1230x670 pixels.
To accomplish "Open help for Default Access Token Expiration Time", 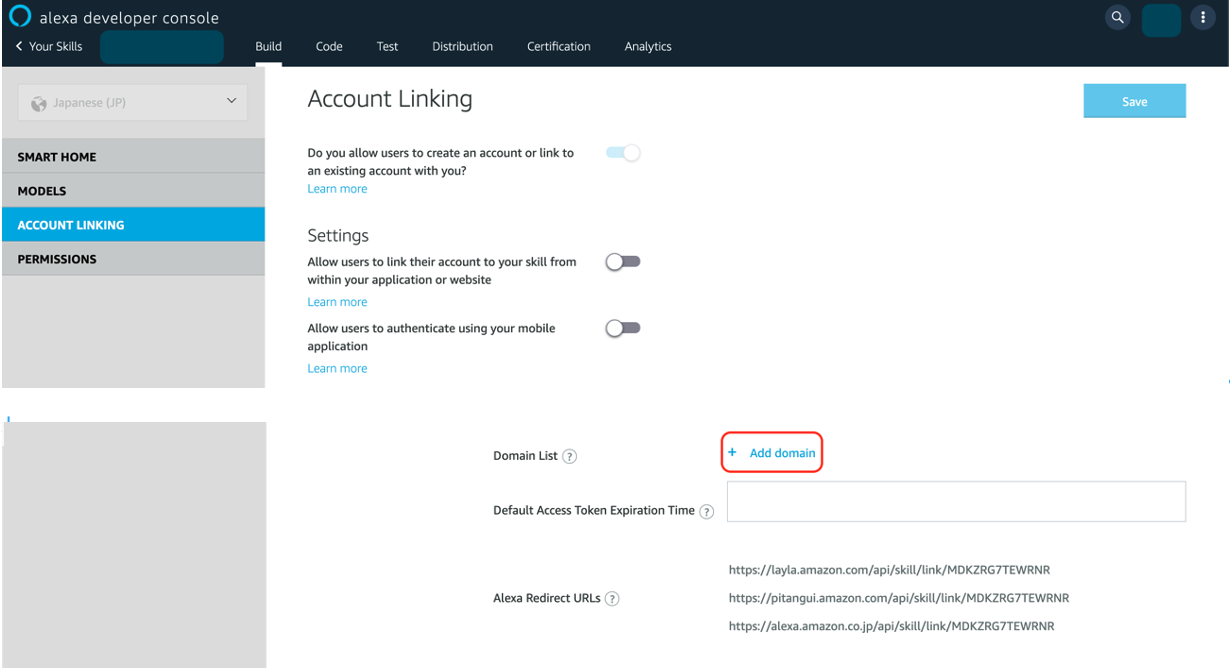I will click(x=707, y=511).
